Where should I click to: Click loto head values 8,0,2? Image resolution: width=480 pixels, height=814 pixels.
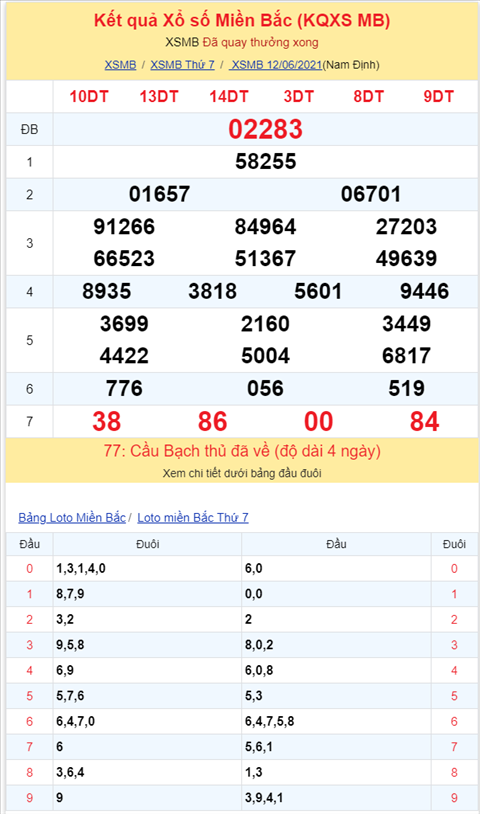pyautogui.click(x=259, y=645)
